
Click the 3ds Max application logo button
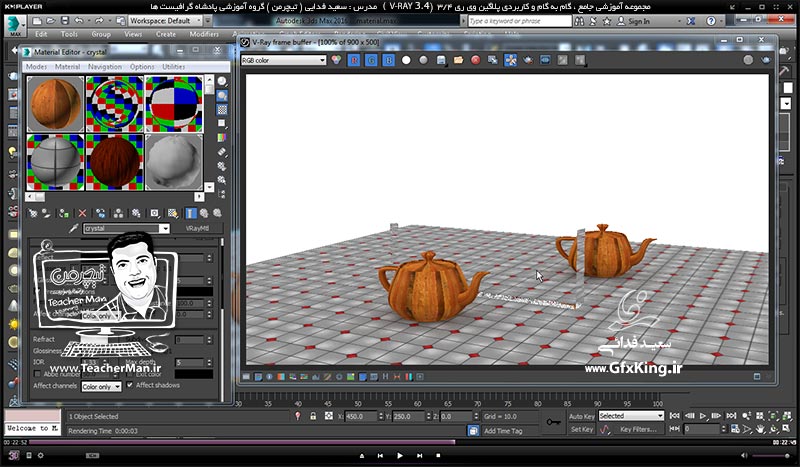[x=15, y=26]
